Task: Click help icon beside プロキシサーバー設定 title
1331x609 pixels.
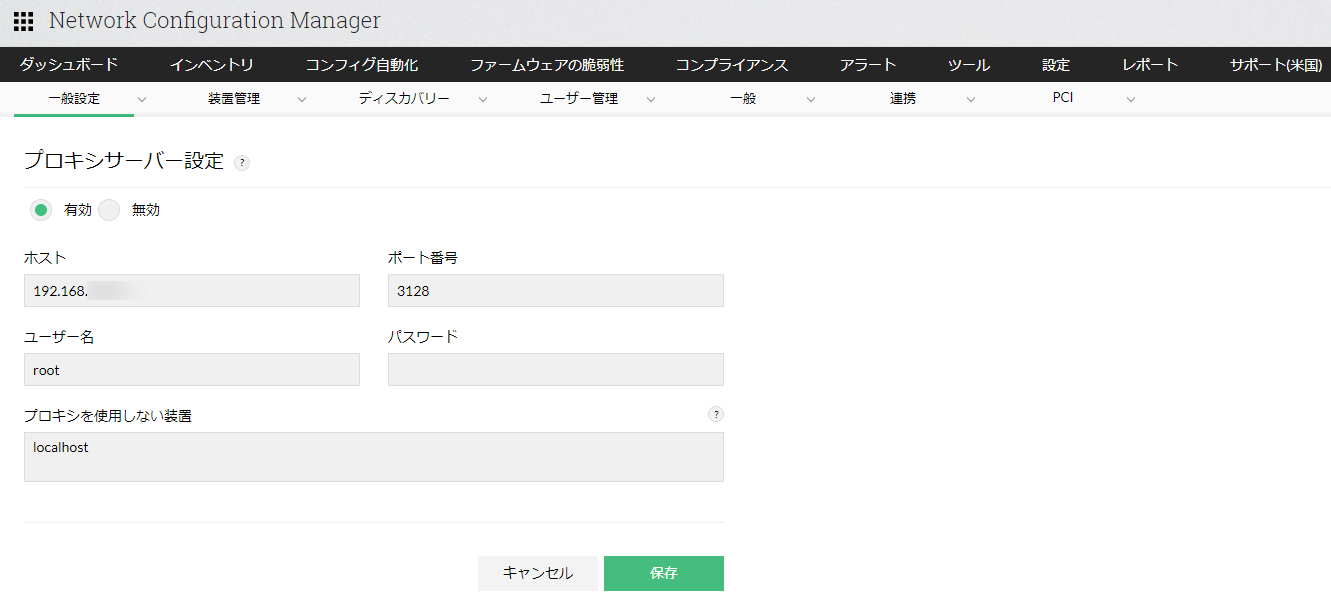Action: (x=242, y=163)
